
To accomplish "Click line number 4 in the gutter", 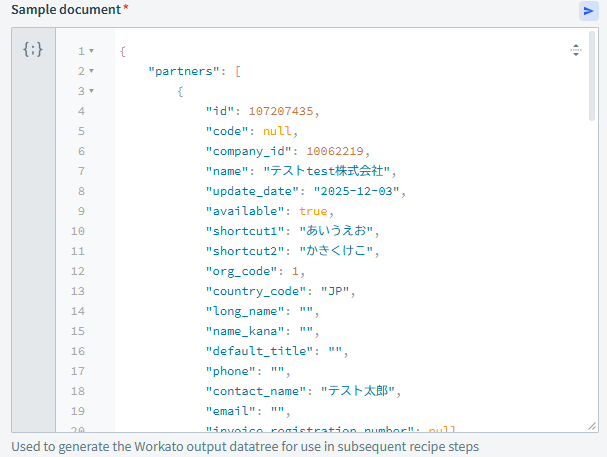I will click(81, 111).
